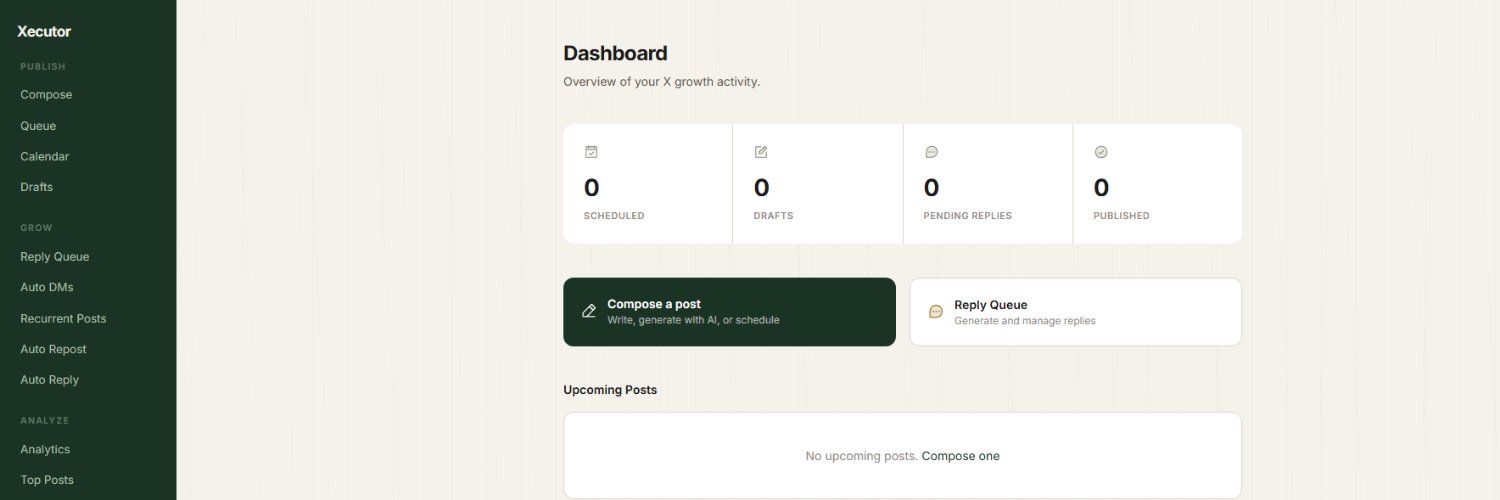
Task: Open Drafts from the sidebar
Action: pyautogui.click(x=36, y=187)
